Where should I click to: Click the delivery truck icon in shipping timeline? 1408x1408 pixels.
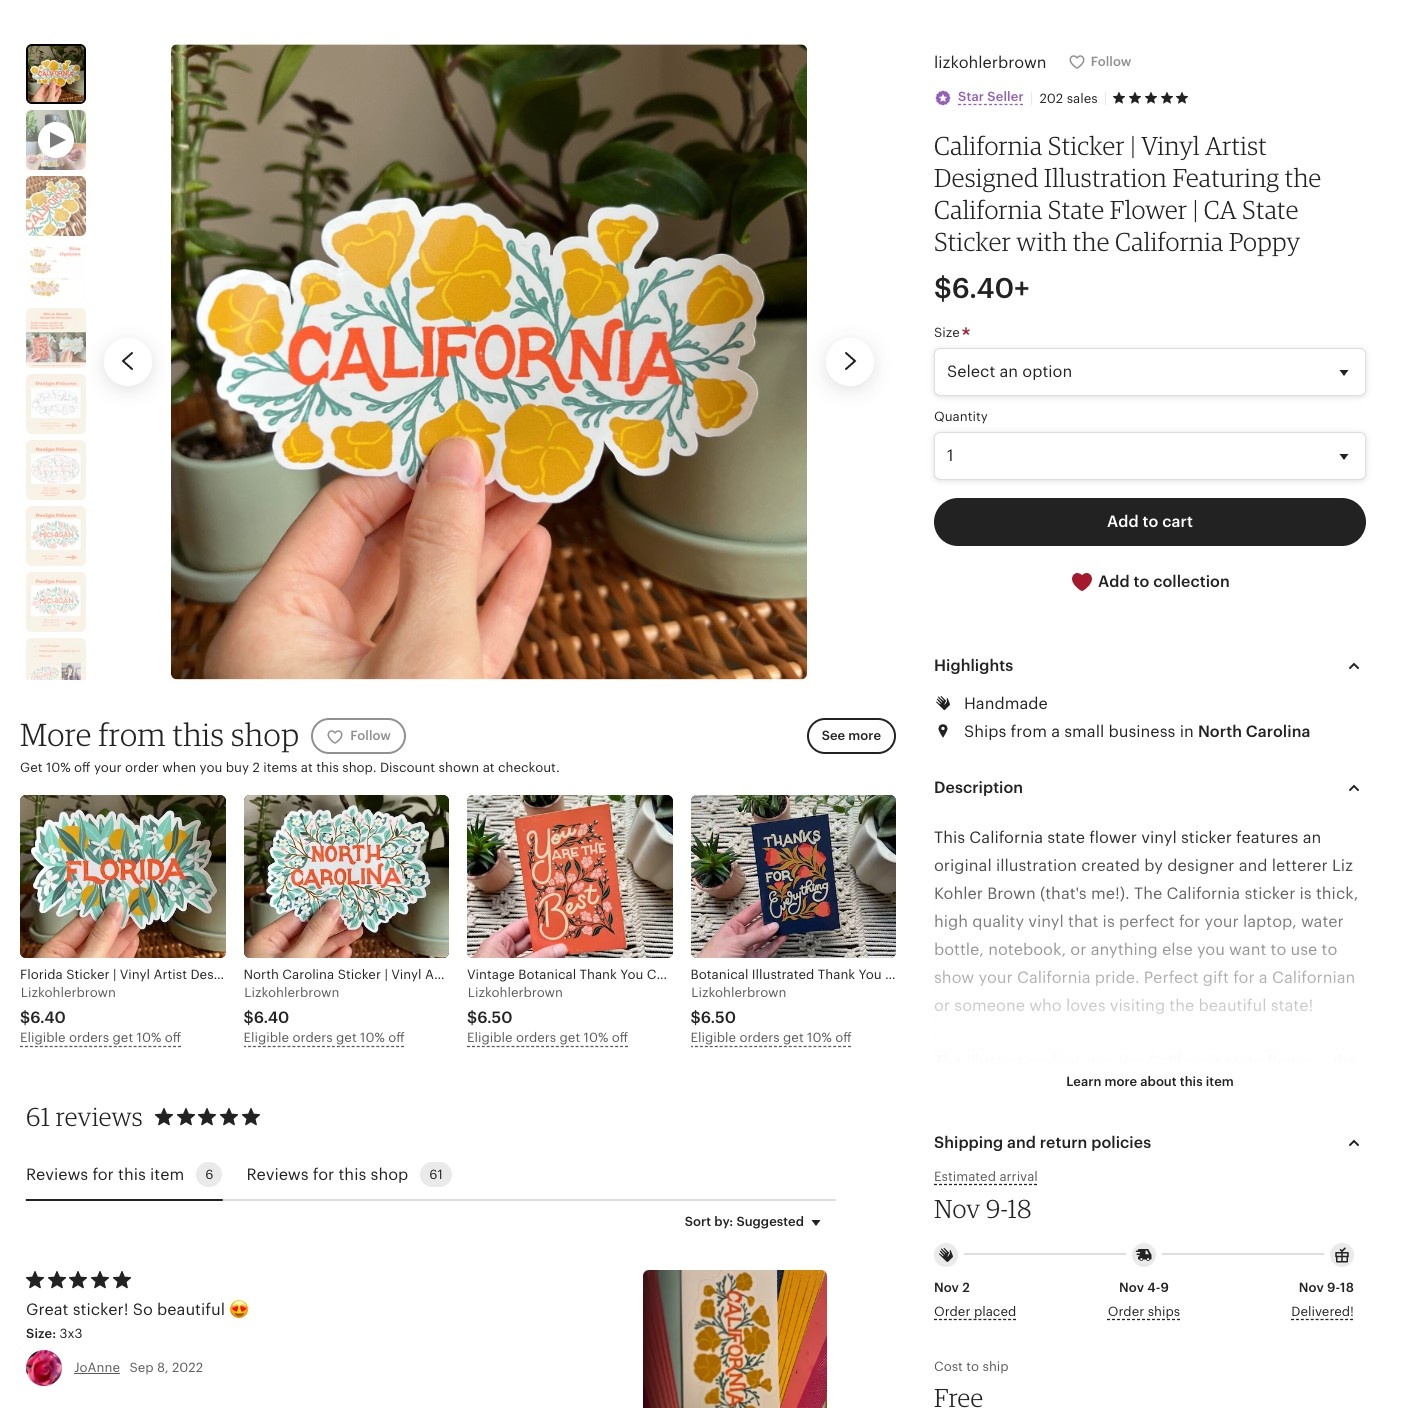click(x=1144, y=1254)
